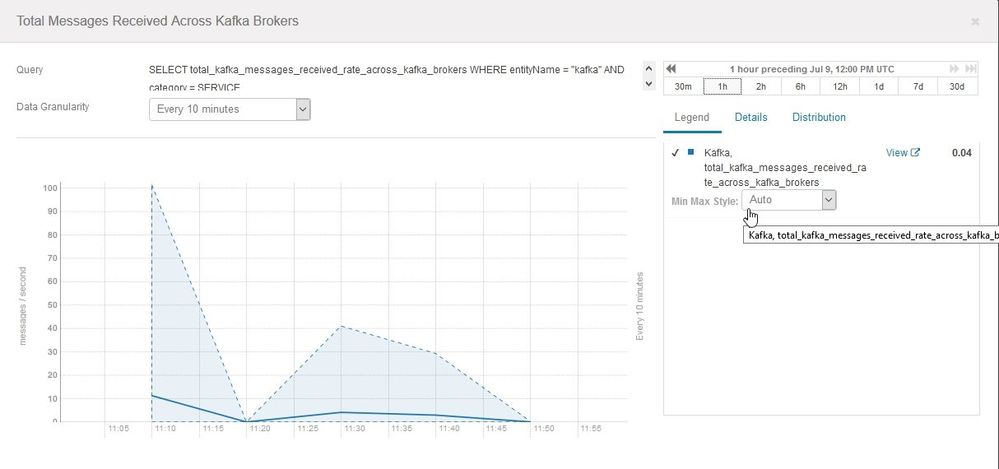The width and height of the screenshot is (999, 469).
Task: Select the 30m time range
Action: [x=683, y=87]
